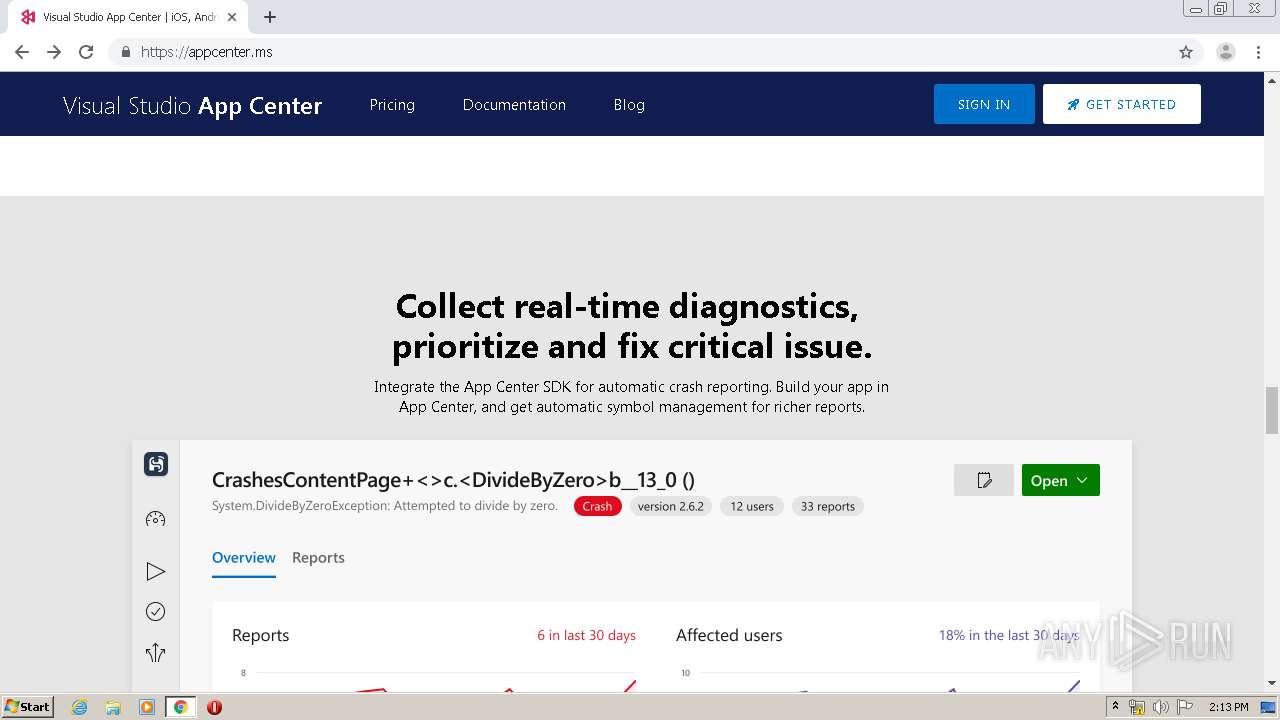1280x720 pixels.
Task: Open the Chrome profile avatar
Action: click(x=1226, y=52)
